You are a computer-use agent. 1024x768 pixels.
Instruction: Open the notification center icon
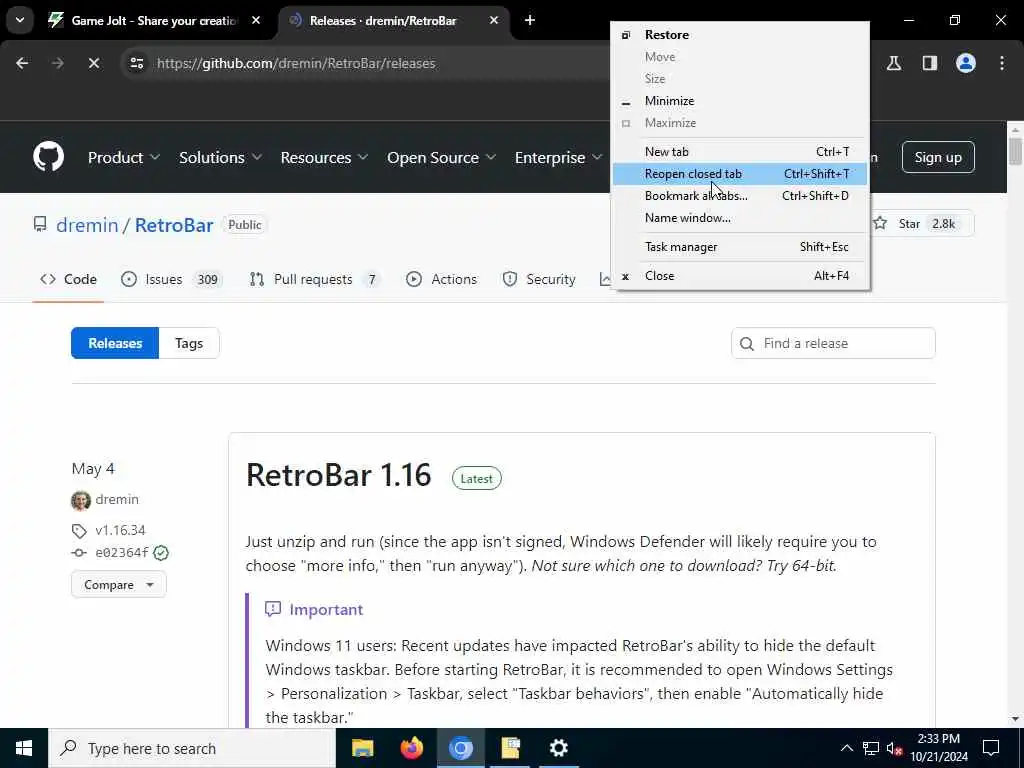pos(991,748)
